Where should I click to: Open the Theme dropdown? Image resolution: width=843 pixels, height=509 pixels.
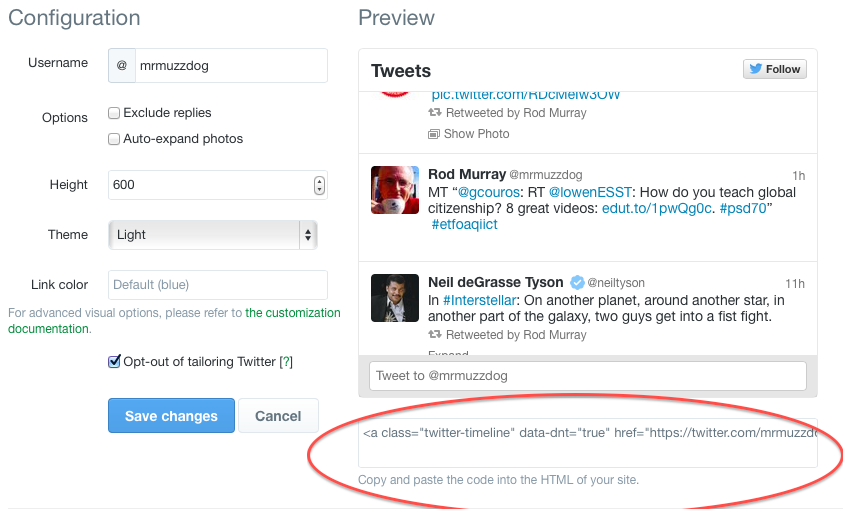(x=212, y=235)
